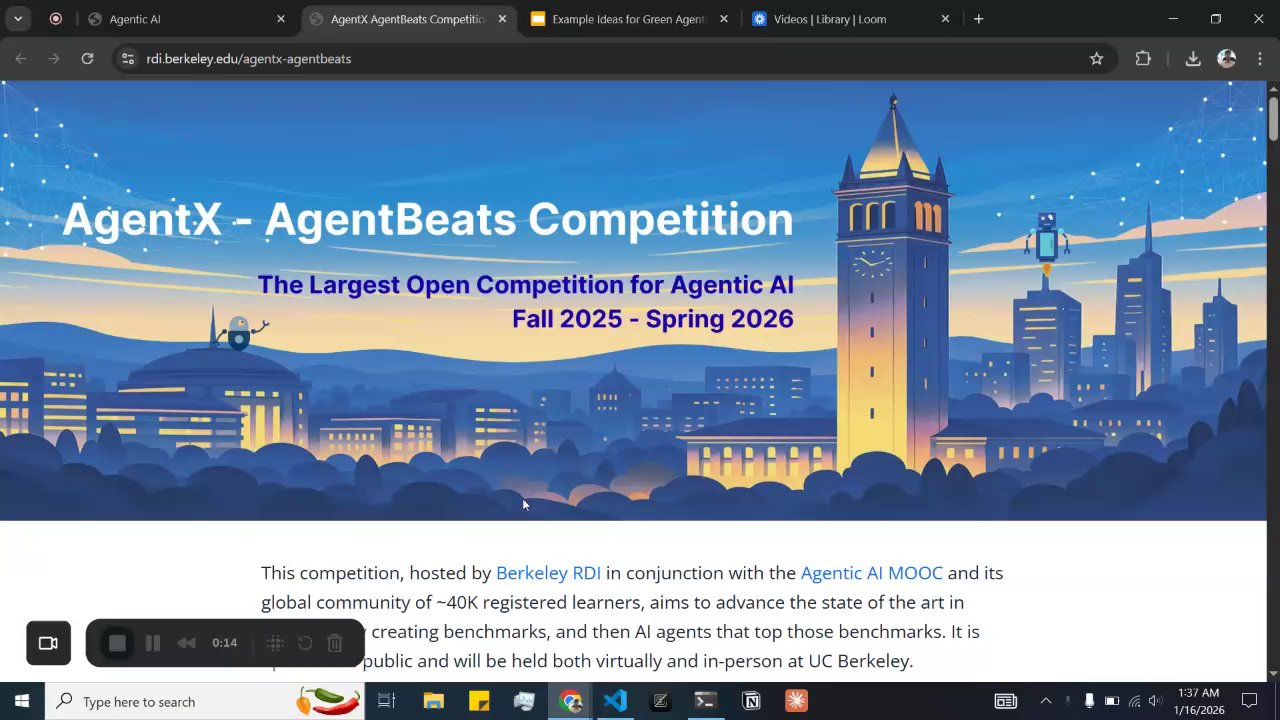Screen dimensions: 1280x720
Task: Click the Chrome forward arrow
Action: (x=54, y=59)
